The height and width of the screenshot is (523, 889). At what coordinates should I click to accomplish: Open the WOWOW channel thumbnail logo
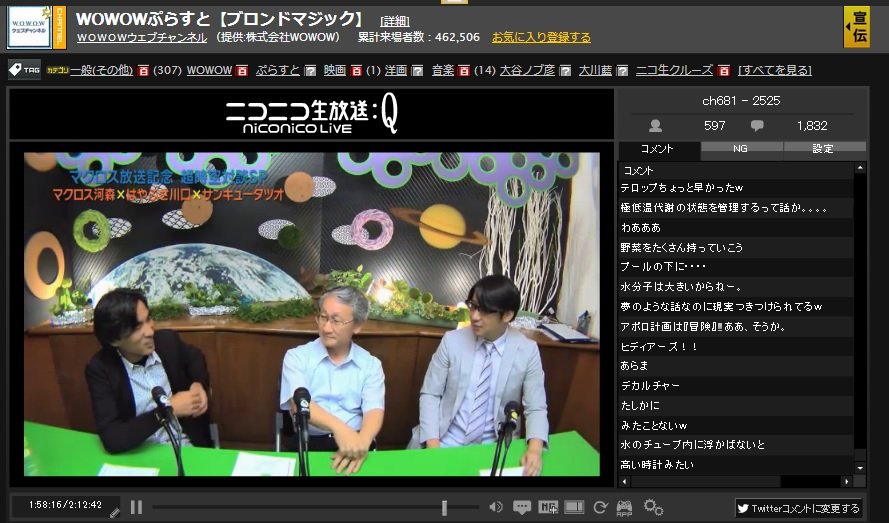pyautogui.click(x=29, y=27)
